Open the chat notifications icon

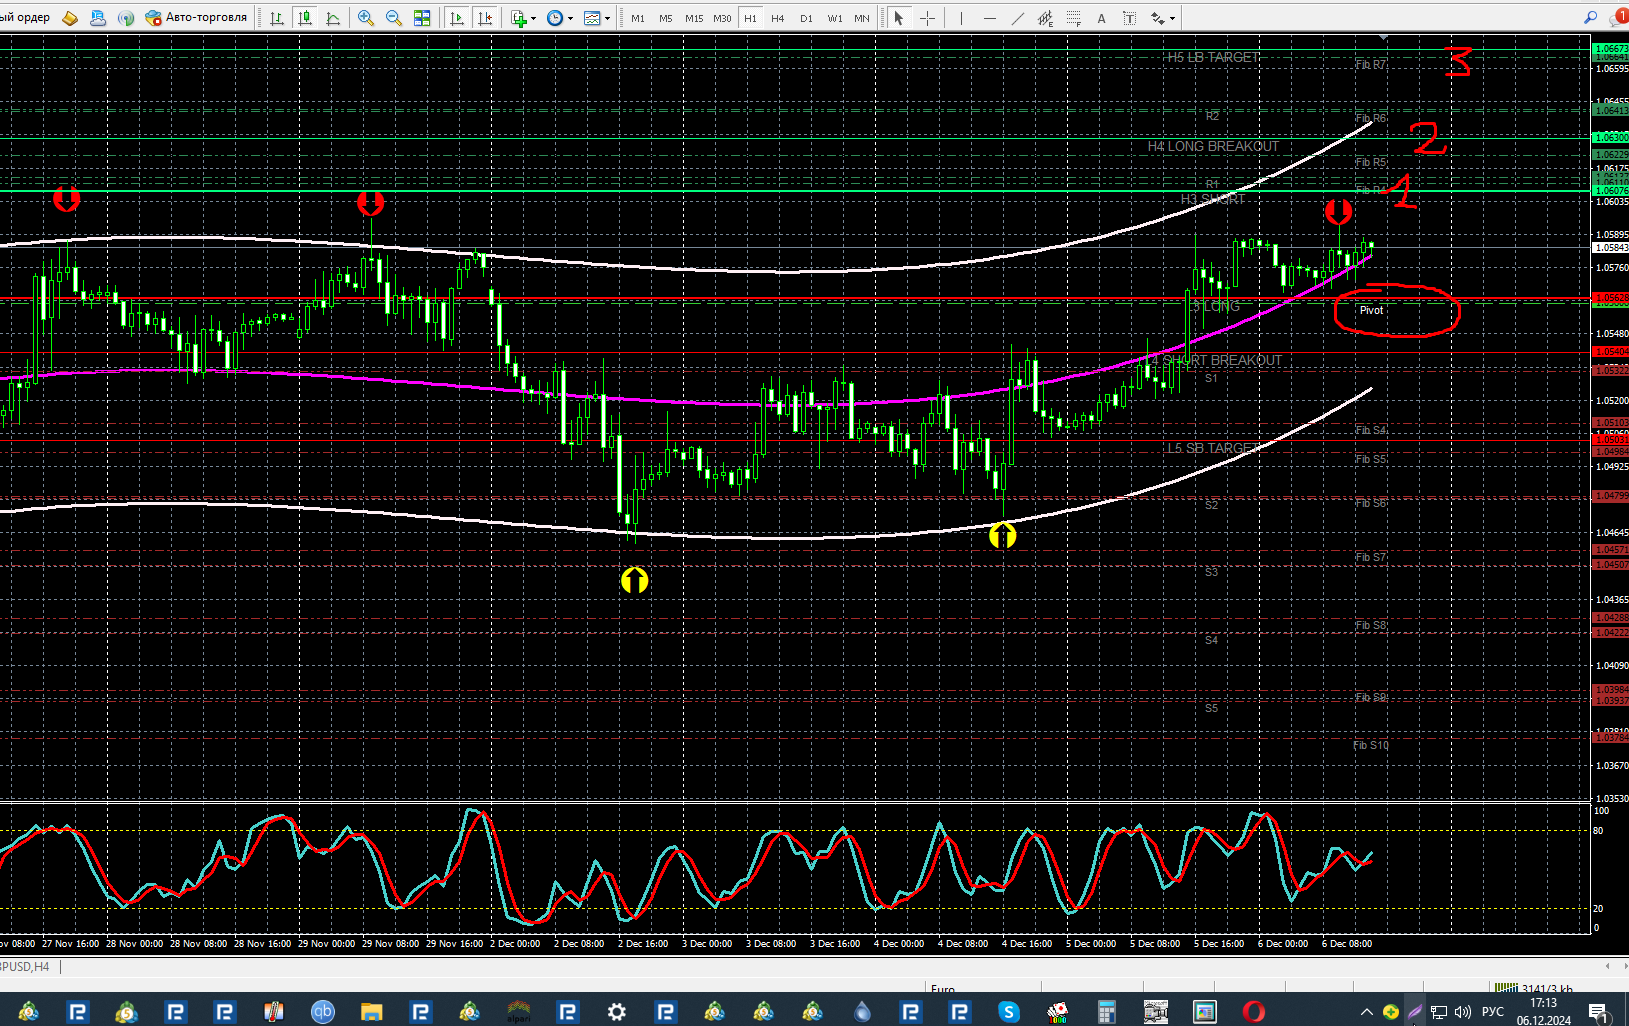[x=1620, y=17]
